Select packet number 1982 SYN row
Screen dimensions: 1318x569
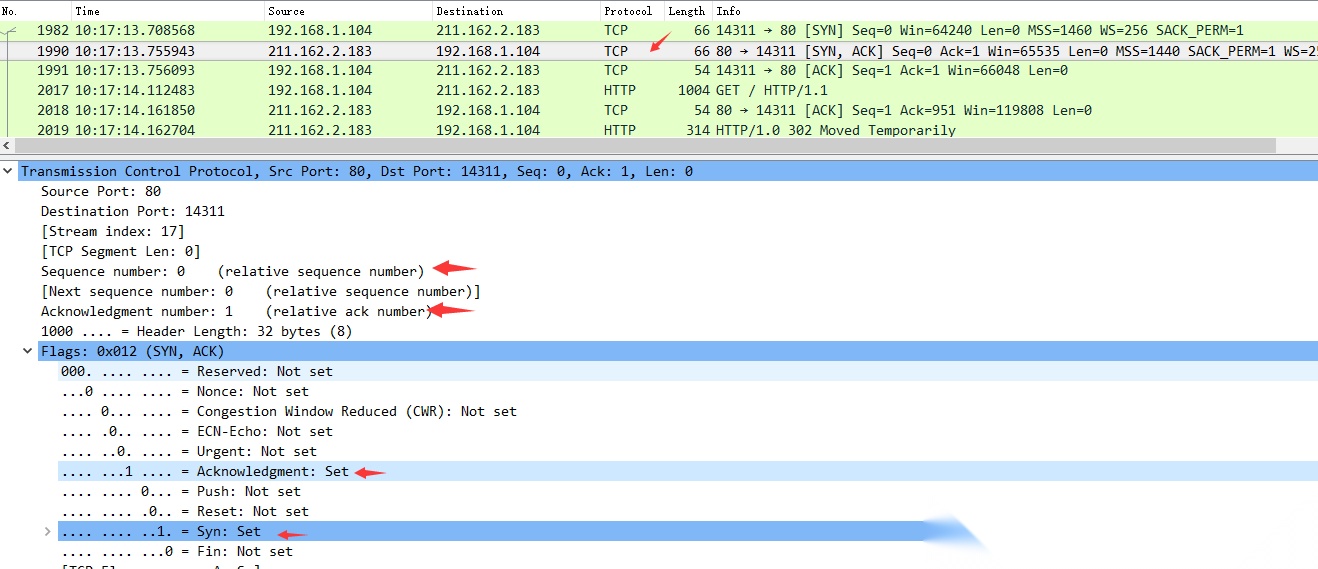click(x=659, y=30)
